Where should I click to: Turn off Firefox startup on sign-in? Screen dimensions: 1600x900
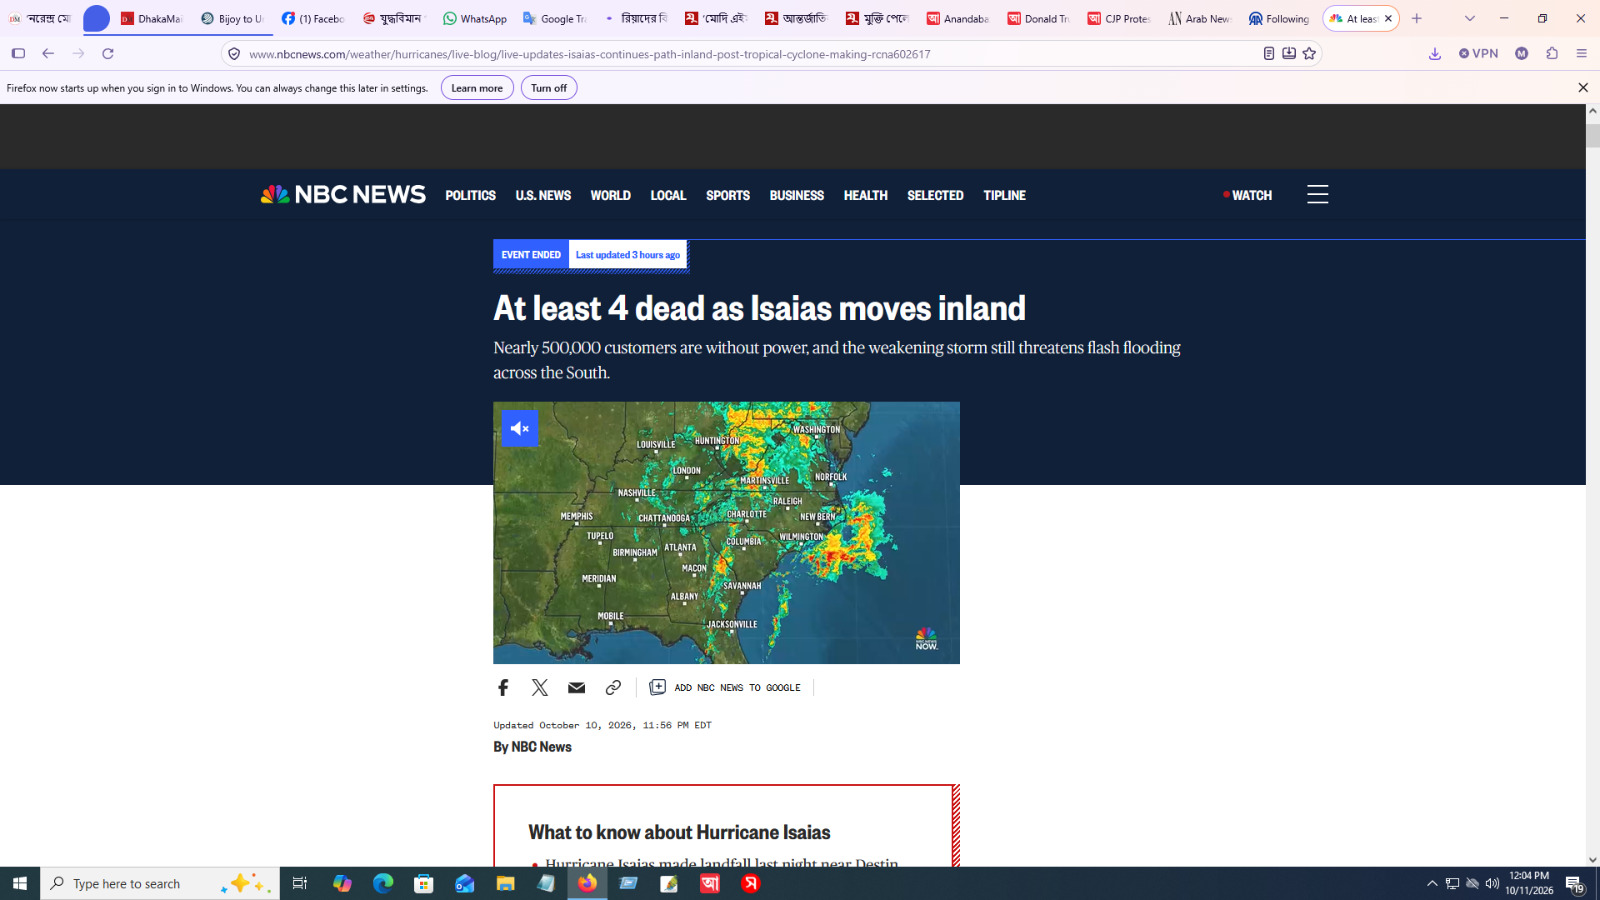(549, 88)
